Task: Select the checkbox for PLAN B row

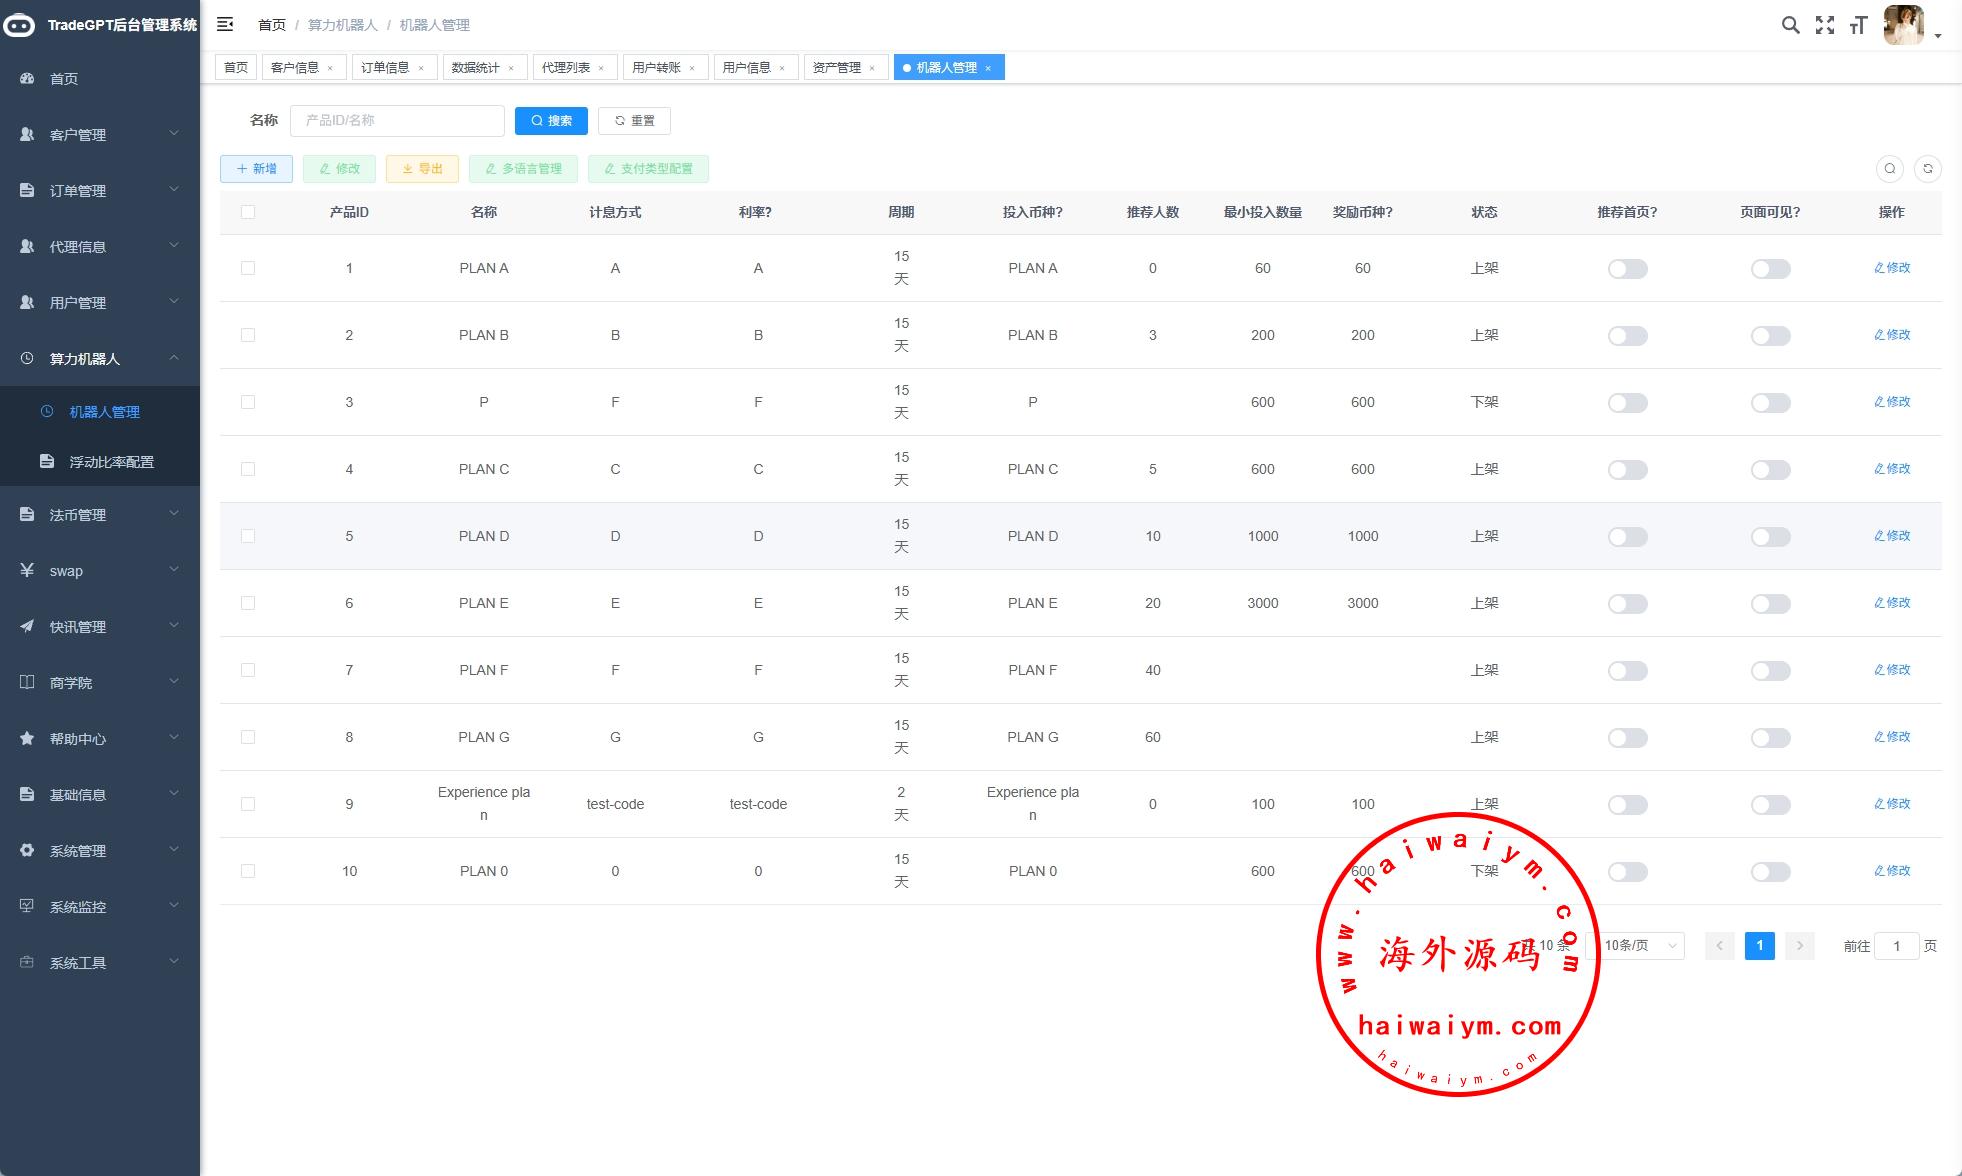Action: (x=248, y=335)
